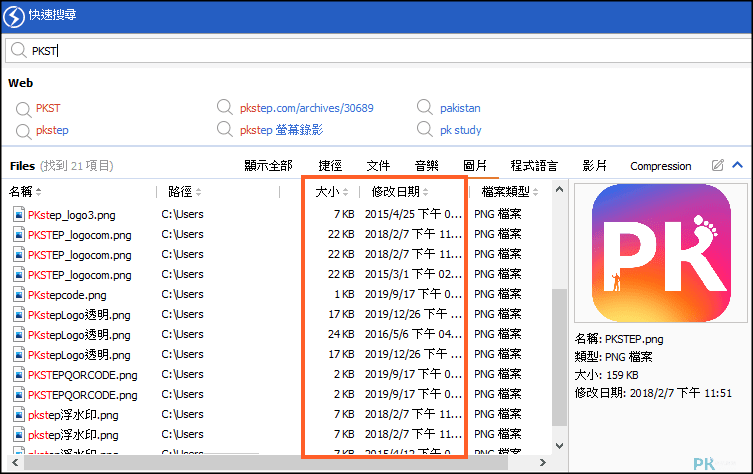Click C:\Users path of PKstepcode.png
Viewport: 753px width, 474px height.
(182, 294)
